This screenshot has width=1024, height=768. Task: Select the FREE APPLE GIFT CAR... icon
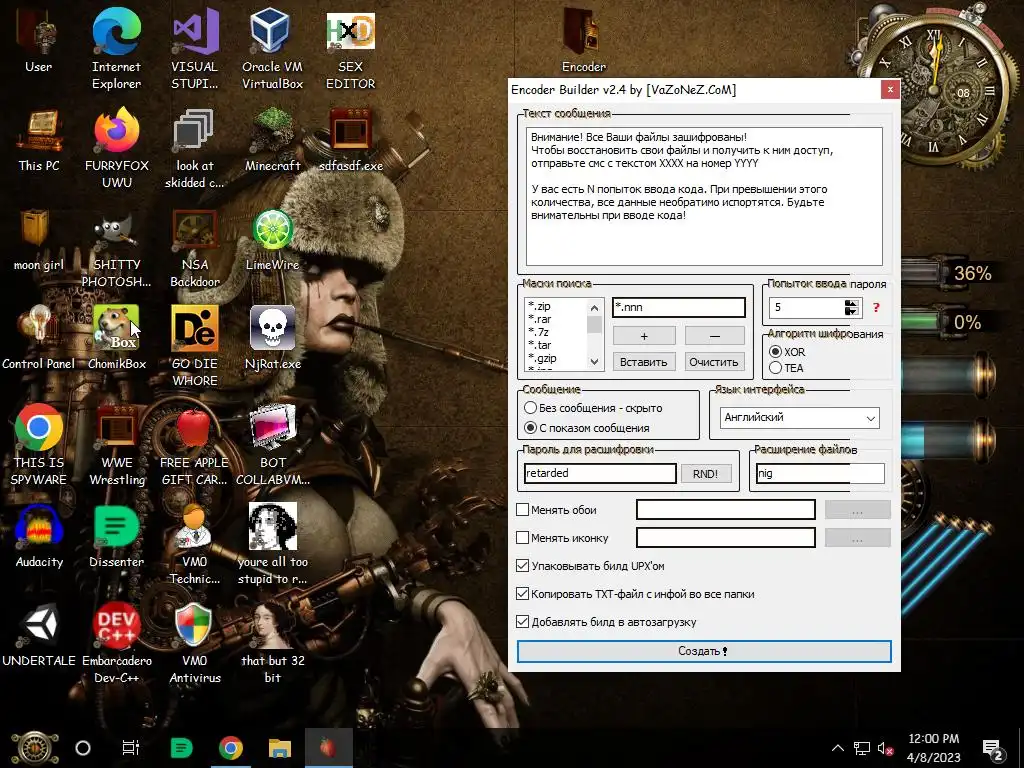195,445
